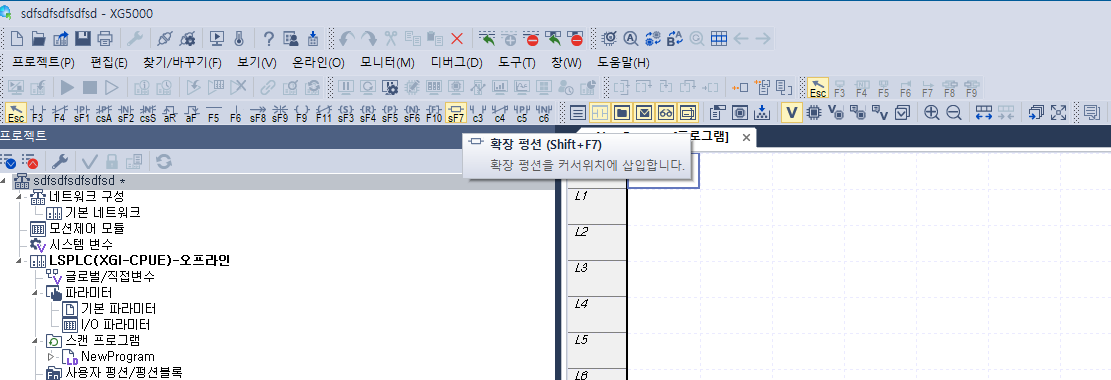Screen dimensions: 1111x380
Task: Toggle the CPU chip view button
Action: pyautogui.click(x=814, y=112)
